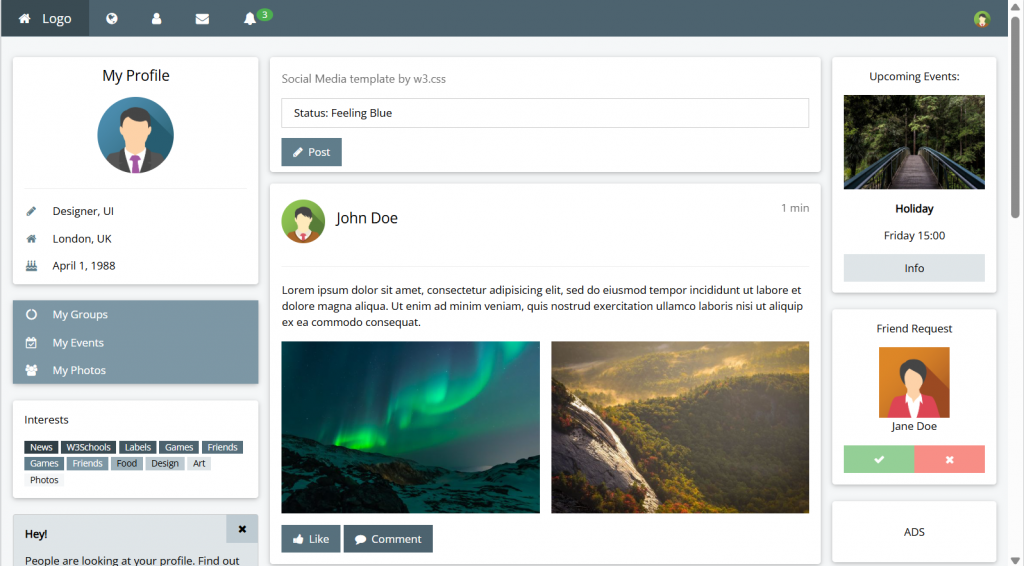The image size is (1024, 566).
Task: Open notifications bell icon
Action: coord(249,18)
